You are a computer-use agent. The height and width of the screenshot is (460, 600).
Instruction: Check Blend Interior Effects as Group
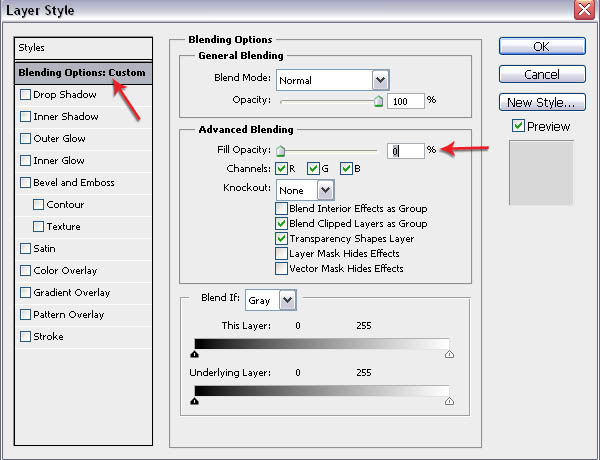pos(281,209)
